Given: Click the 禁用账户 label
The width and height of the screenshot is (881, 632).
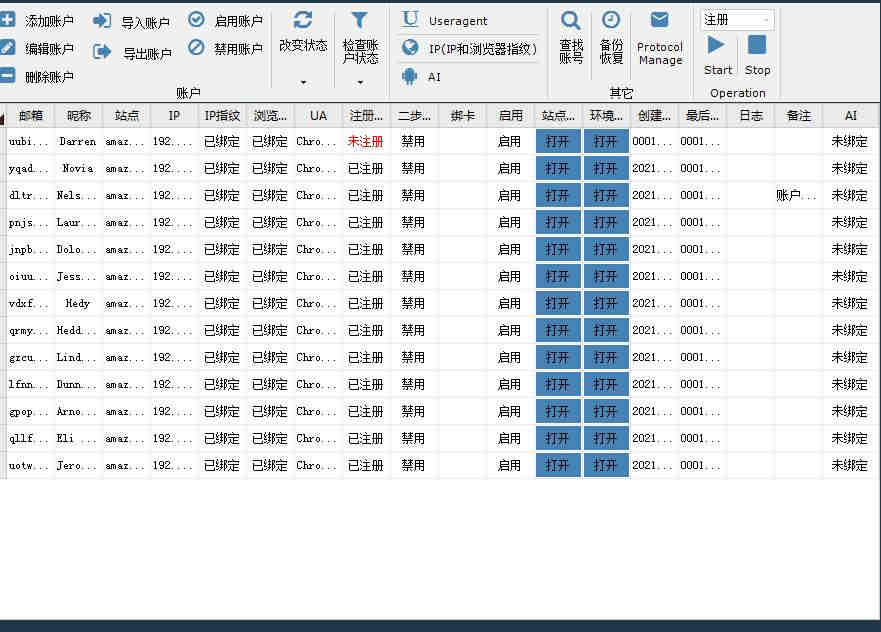Looking at the screenshot, I should (239, 49).
